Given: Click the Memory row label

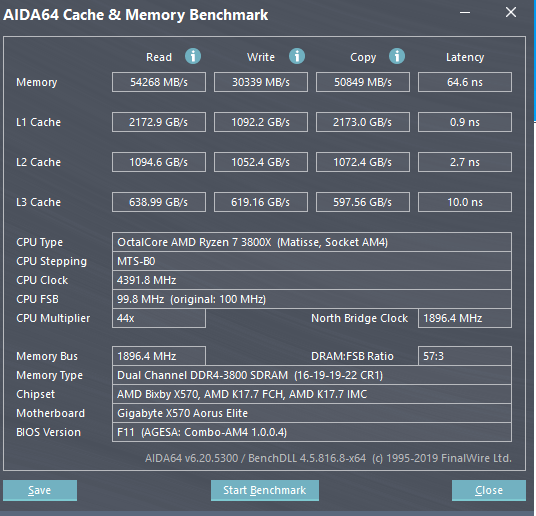Looking at the screenshot, I should coord(37,82).
